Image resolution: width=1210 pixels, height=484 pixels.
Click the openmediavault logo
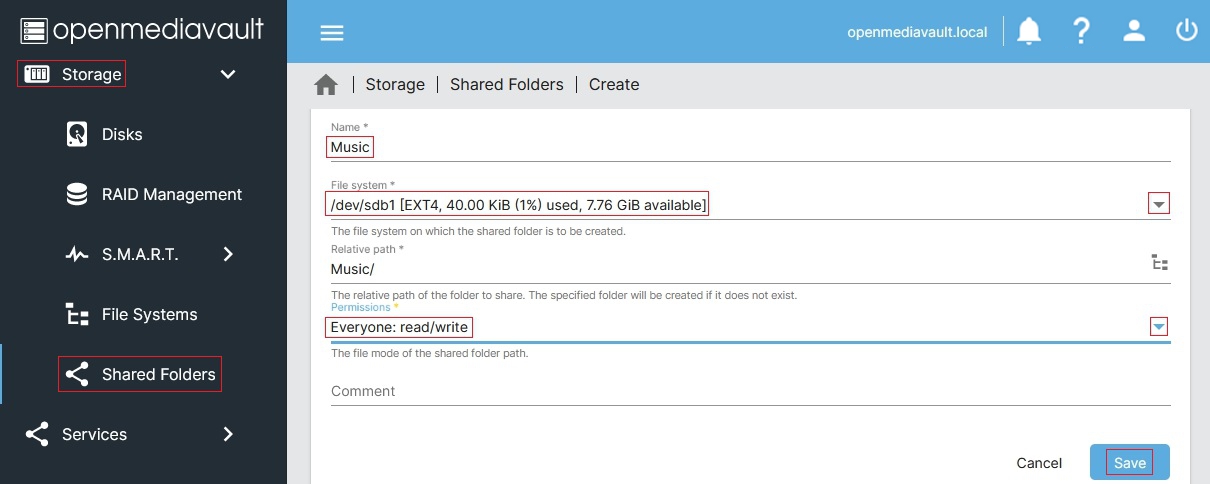point(142,30)
